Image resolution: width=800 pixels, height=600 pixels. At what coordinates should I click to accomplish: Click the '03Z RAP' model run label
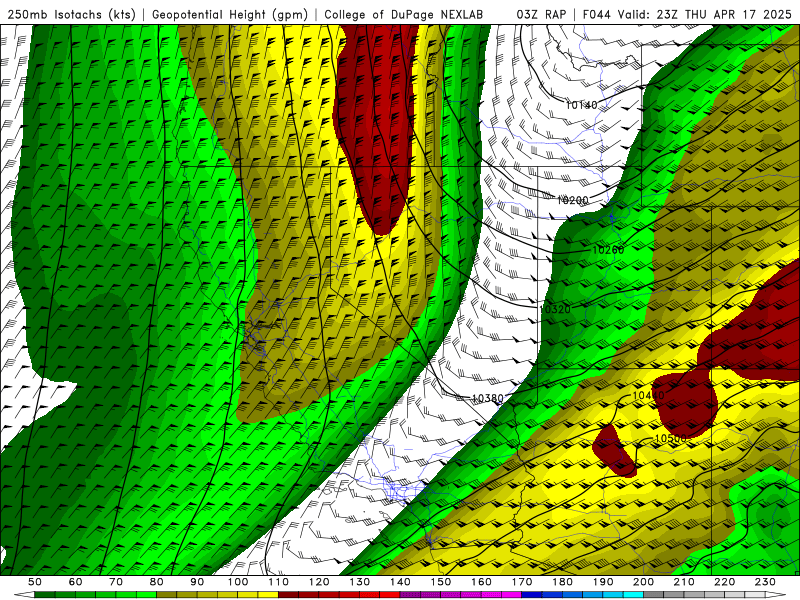541,14
